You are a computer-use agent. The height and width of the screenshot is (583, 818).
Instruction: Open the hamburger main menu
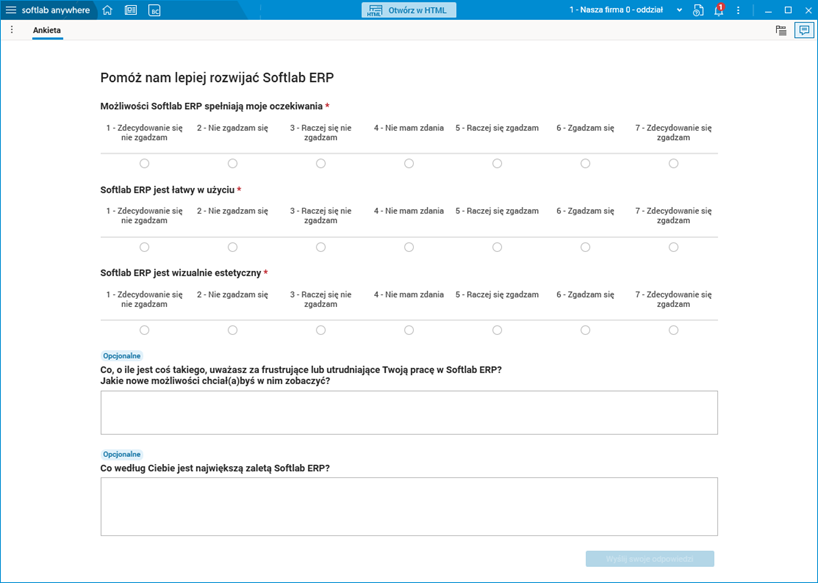tap(10, 10)
